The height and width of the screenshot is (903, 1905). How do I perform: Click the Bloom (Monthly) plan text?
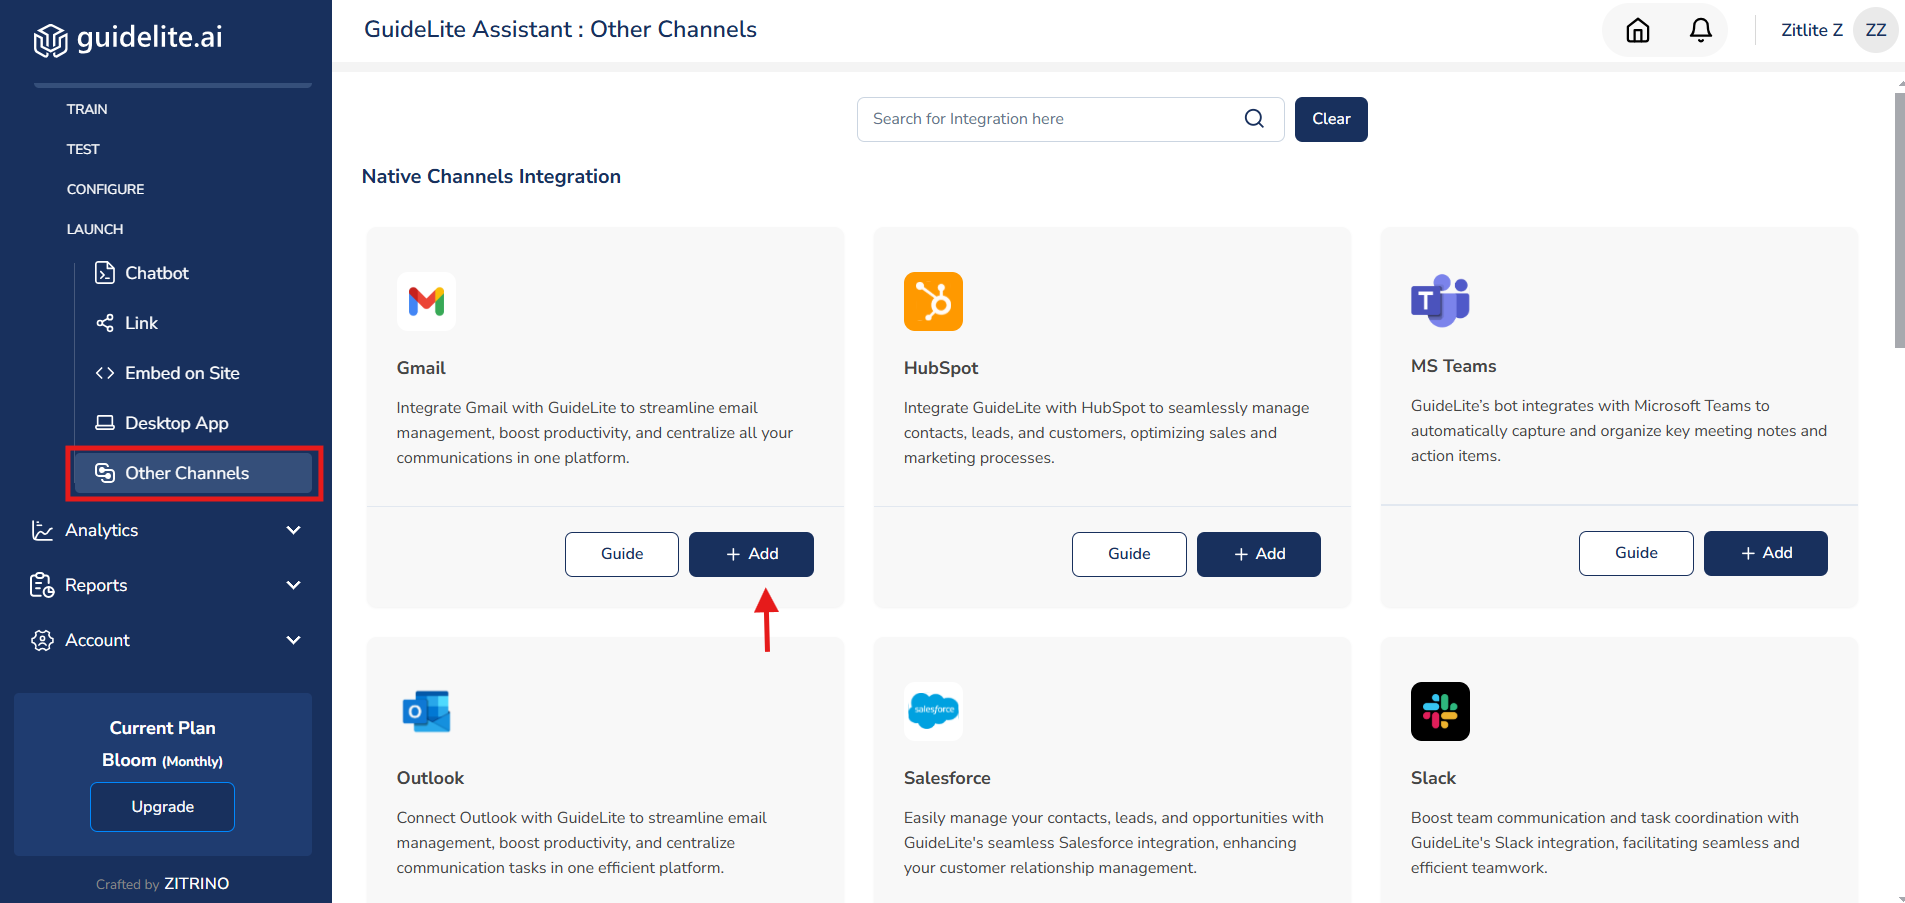pos(162,760)
